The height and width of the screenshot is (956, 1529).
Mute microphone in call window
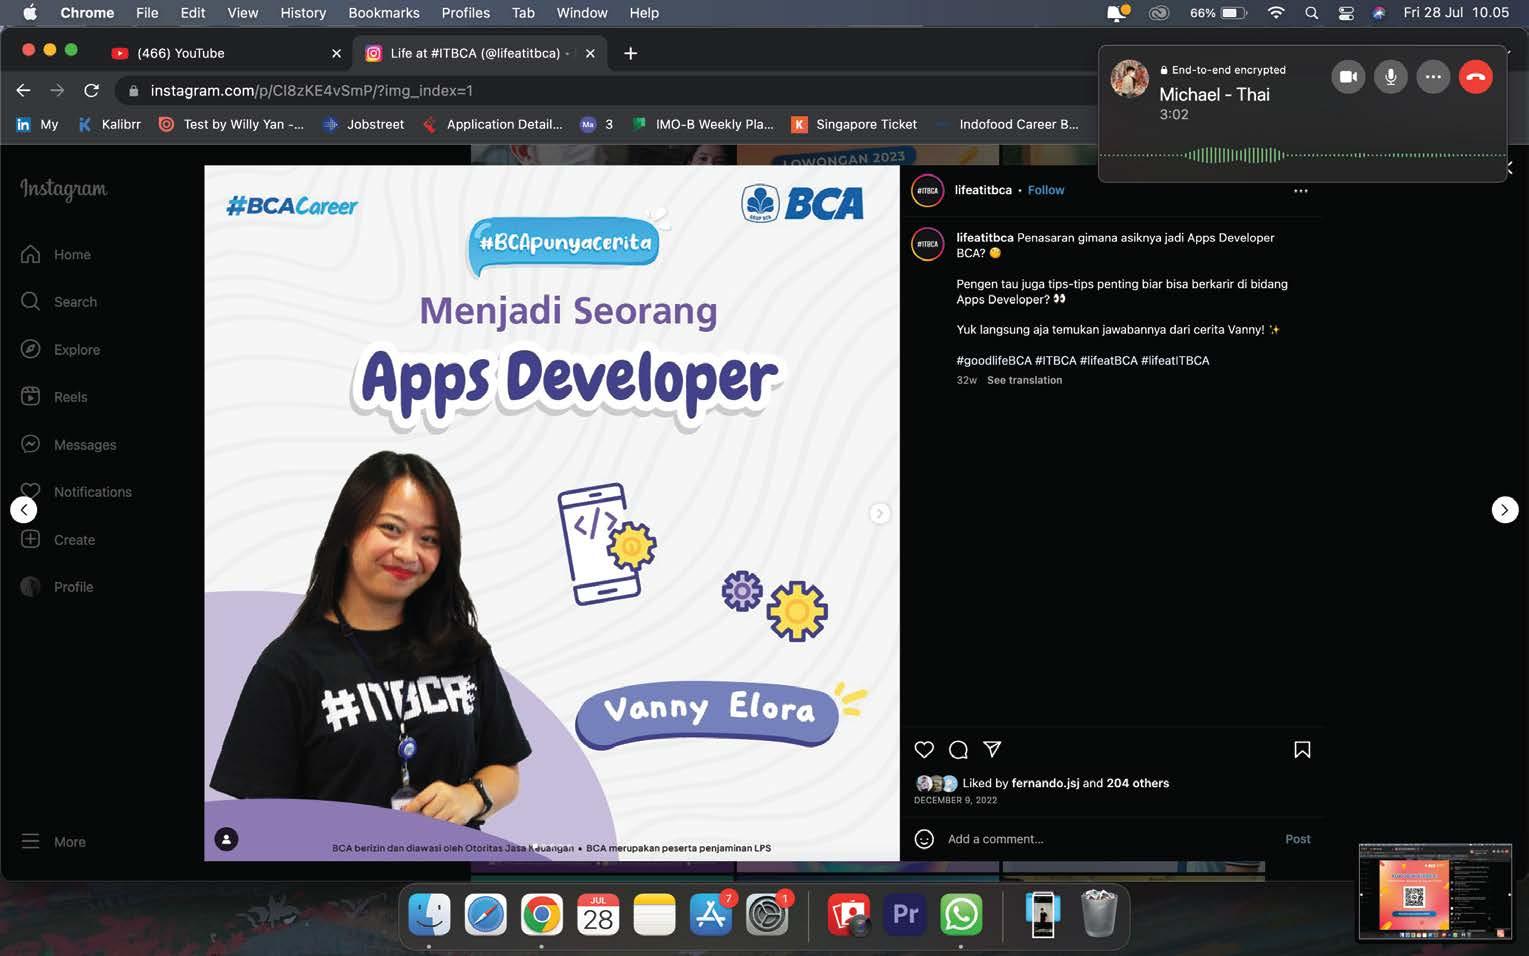click(x=1390, y=76)
